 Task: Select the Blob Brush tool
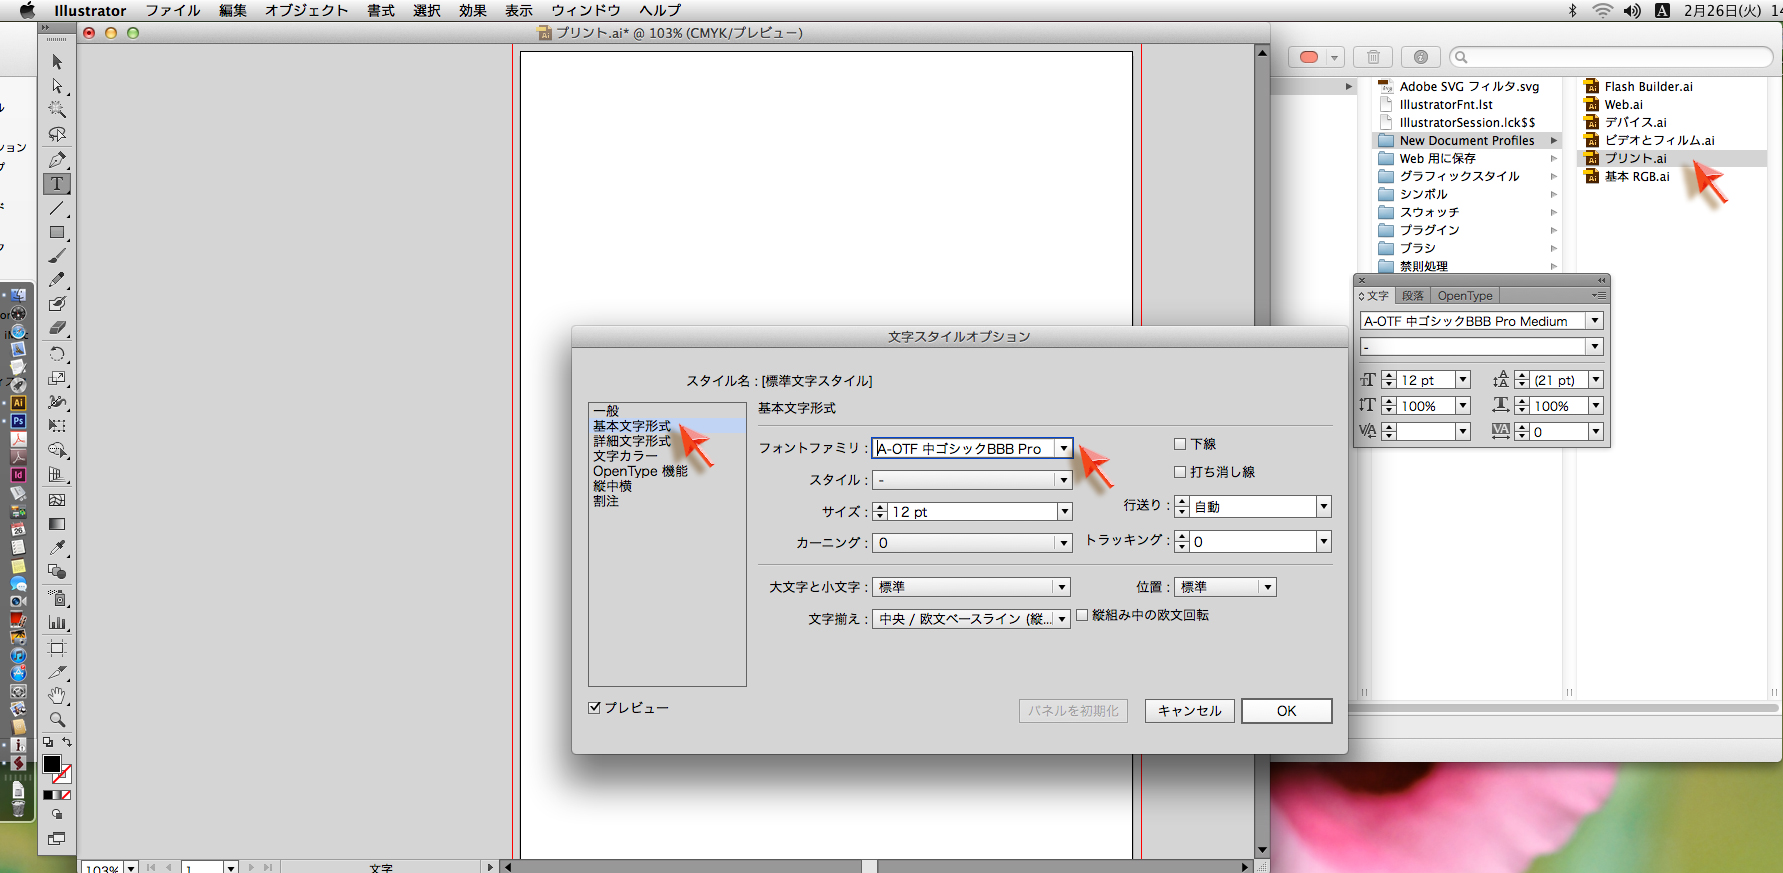point(57,304)
